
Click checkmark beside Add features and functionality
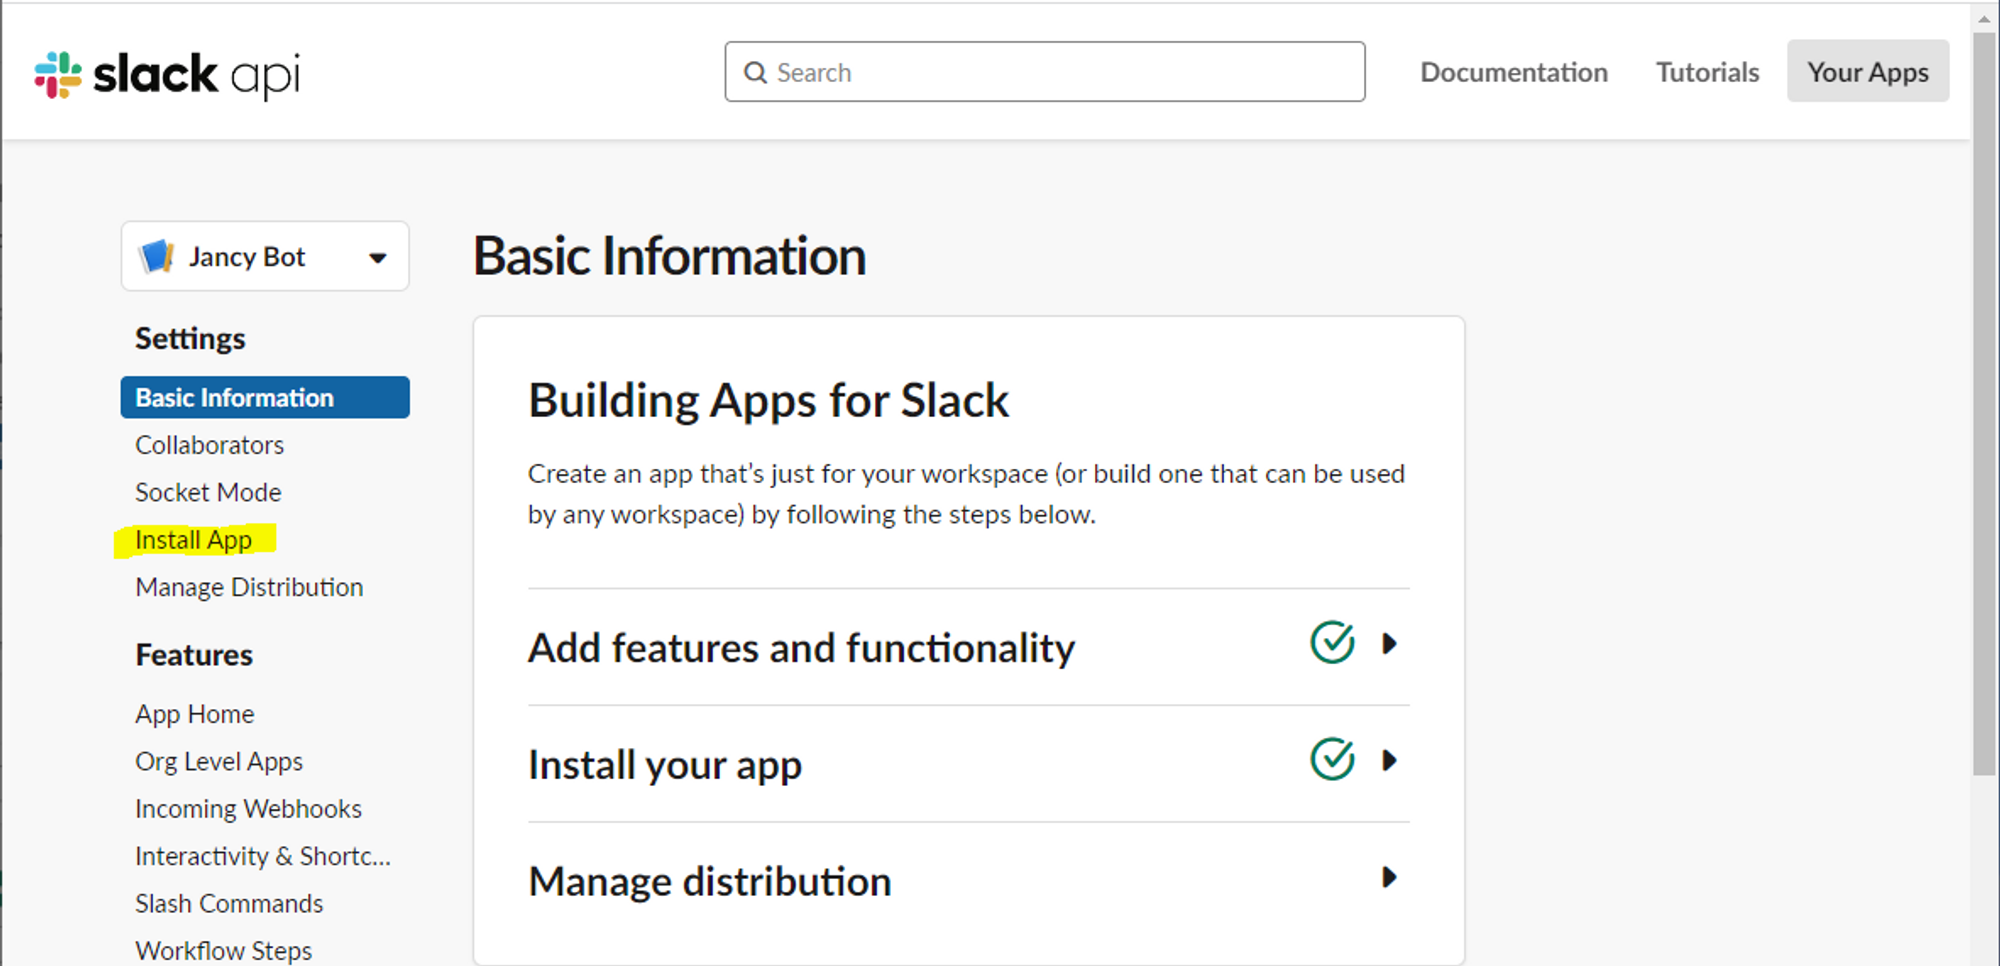tap(1332, 643)
